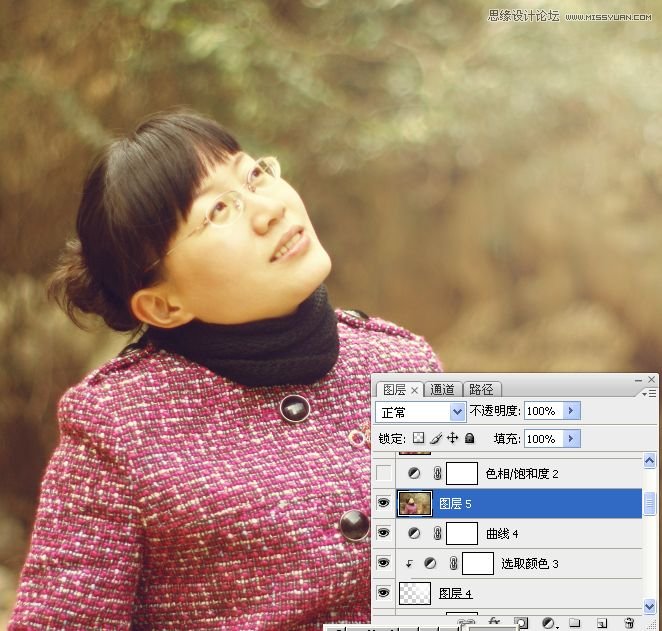Image resolution: width=662 pixels, height=631 pixels.
Task: Select the 图层 5 photo thumbnail
Action: [415, 503]
